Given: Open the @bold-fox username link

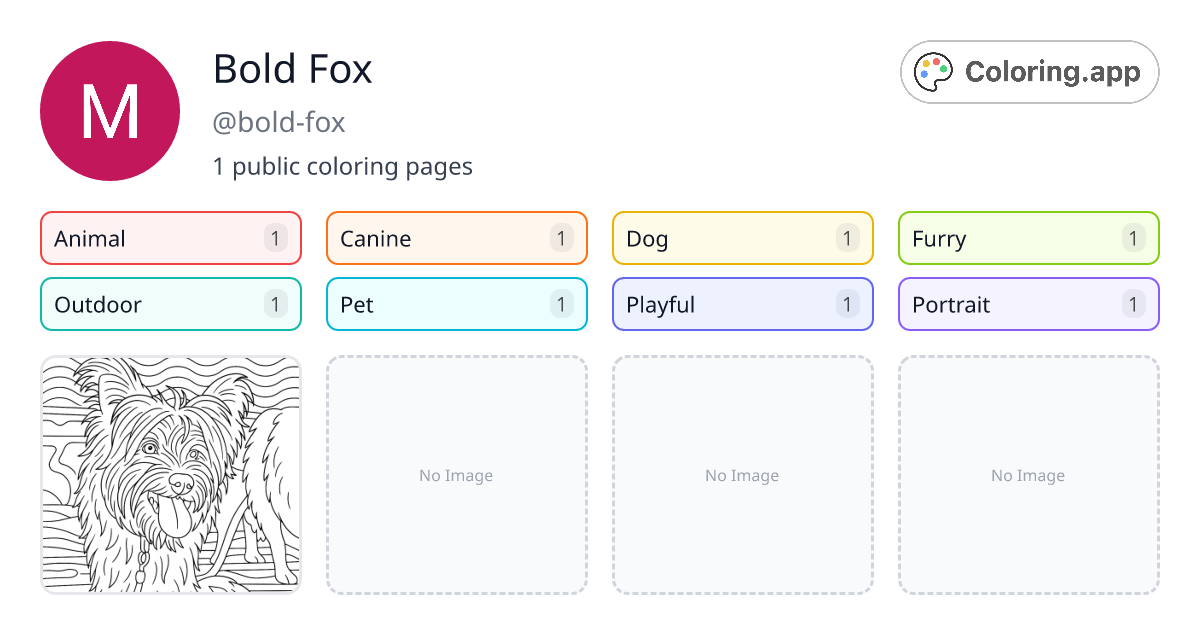Looking at the screenshot, I should coord(279,122).
